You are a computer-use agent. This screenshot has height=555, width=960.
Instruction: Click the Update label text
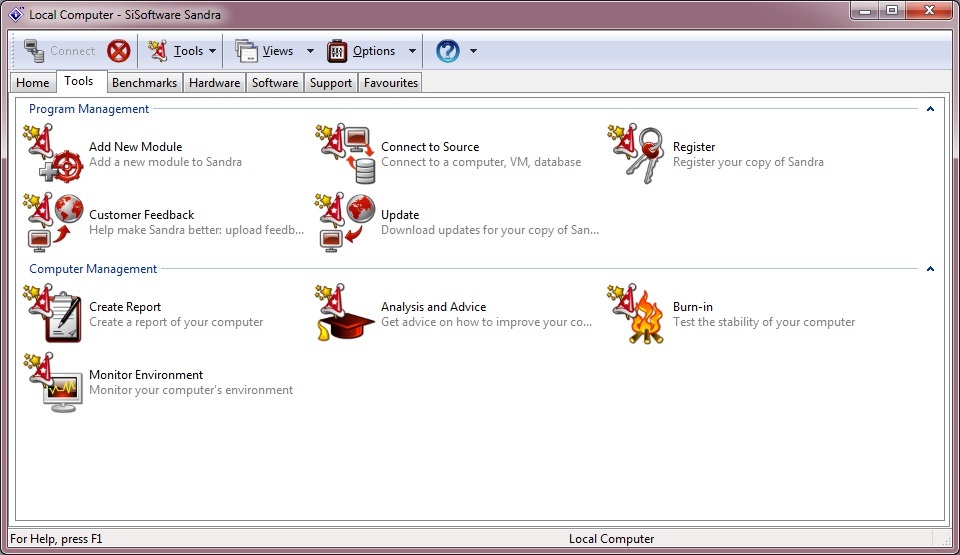[400, 215]
